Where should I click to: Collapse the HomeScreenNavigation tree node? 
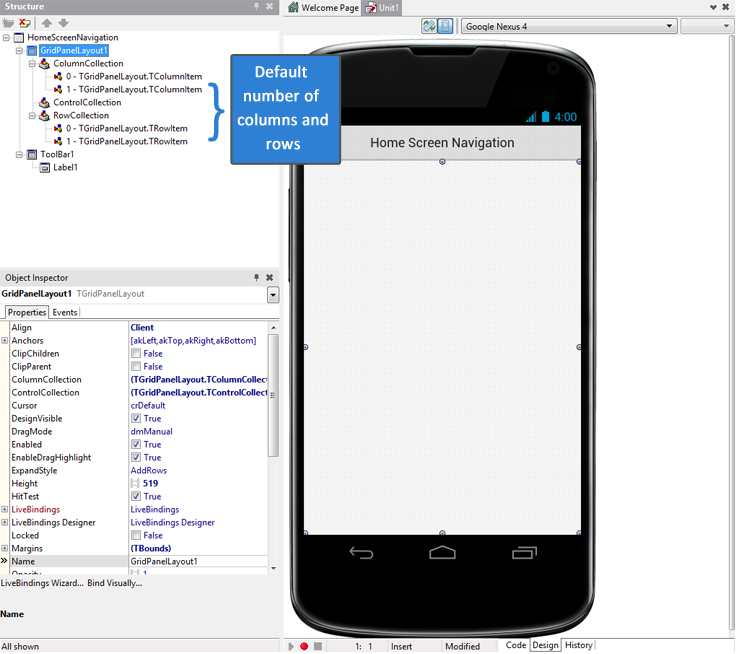[x=6, y=38]
